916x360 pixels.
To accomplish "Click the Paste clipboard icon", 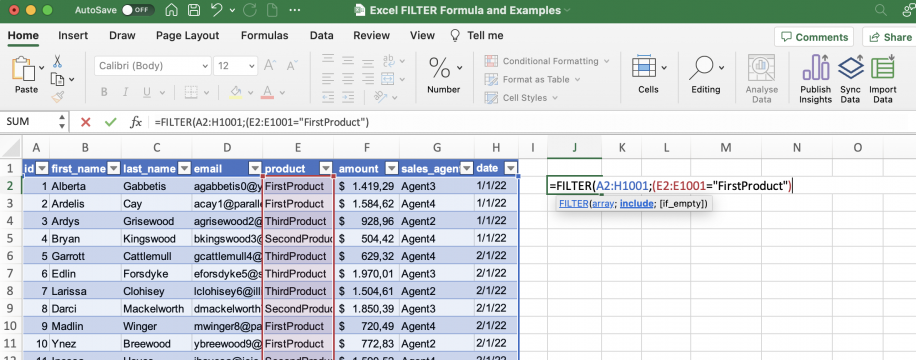I will point(23,68).
